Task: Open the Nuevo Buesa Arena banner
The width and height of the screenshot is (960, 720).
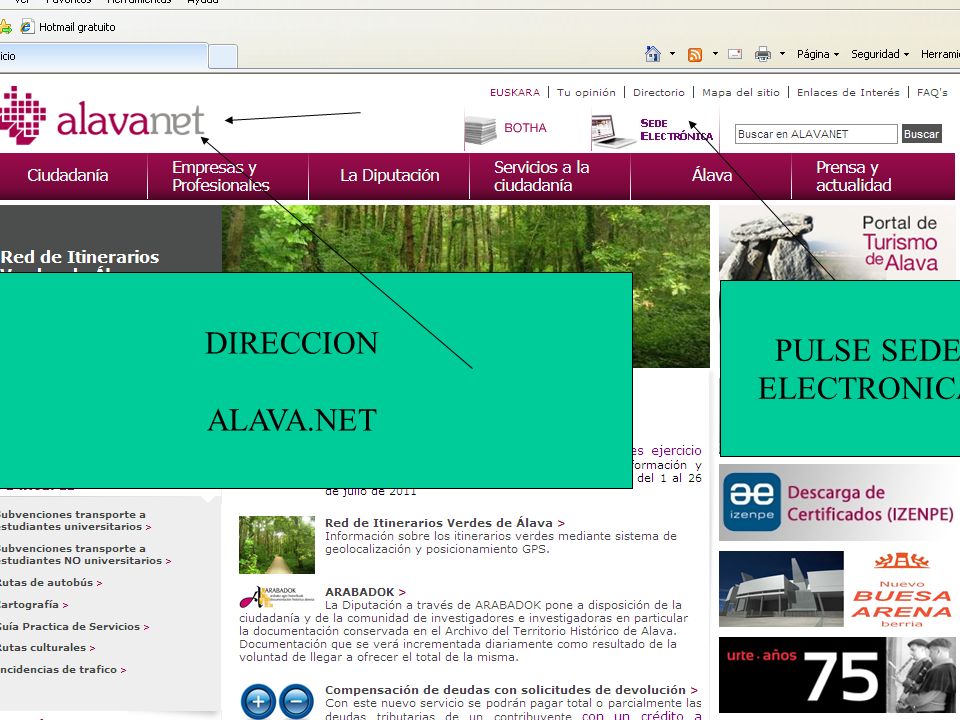Action: point(837,589)
